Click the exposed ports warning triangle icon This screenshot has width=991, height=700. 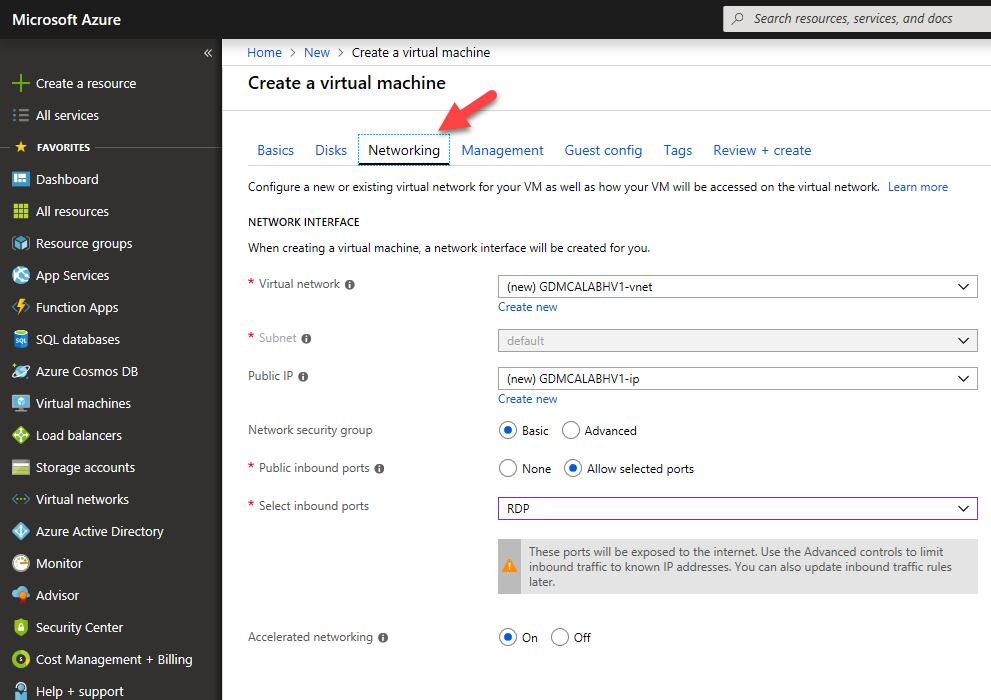(509, 566)
